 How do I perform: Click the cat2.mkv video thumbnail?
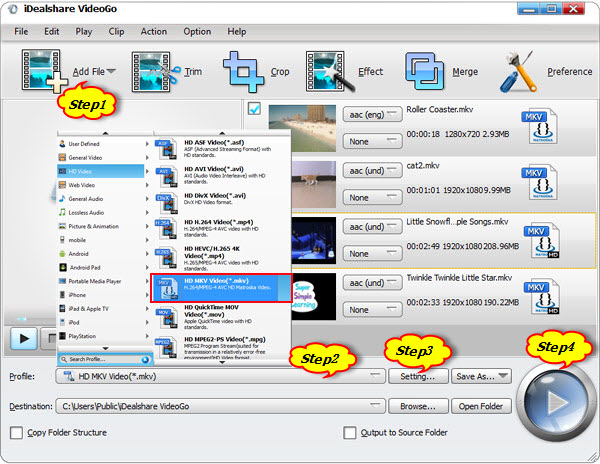coord(314,184)
